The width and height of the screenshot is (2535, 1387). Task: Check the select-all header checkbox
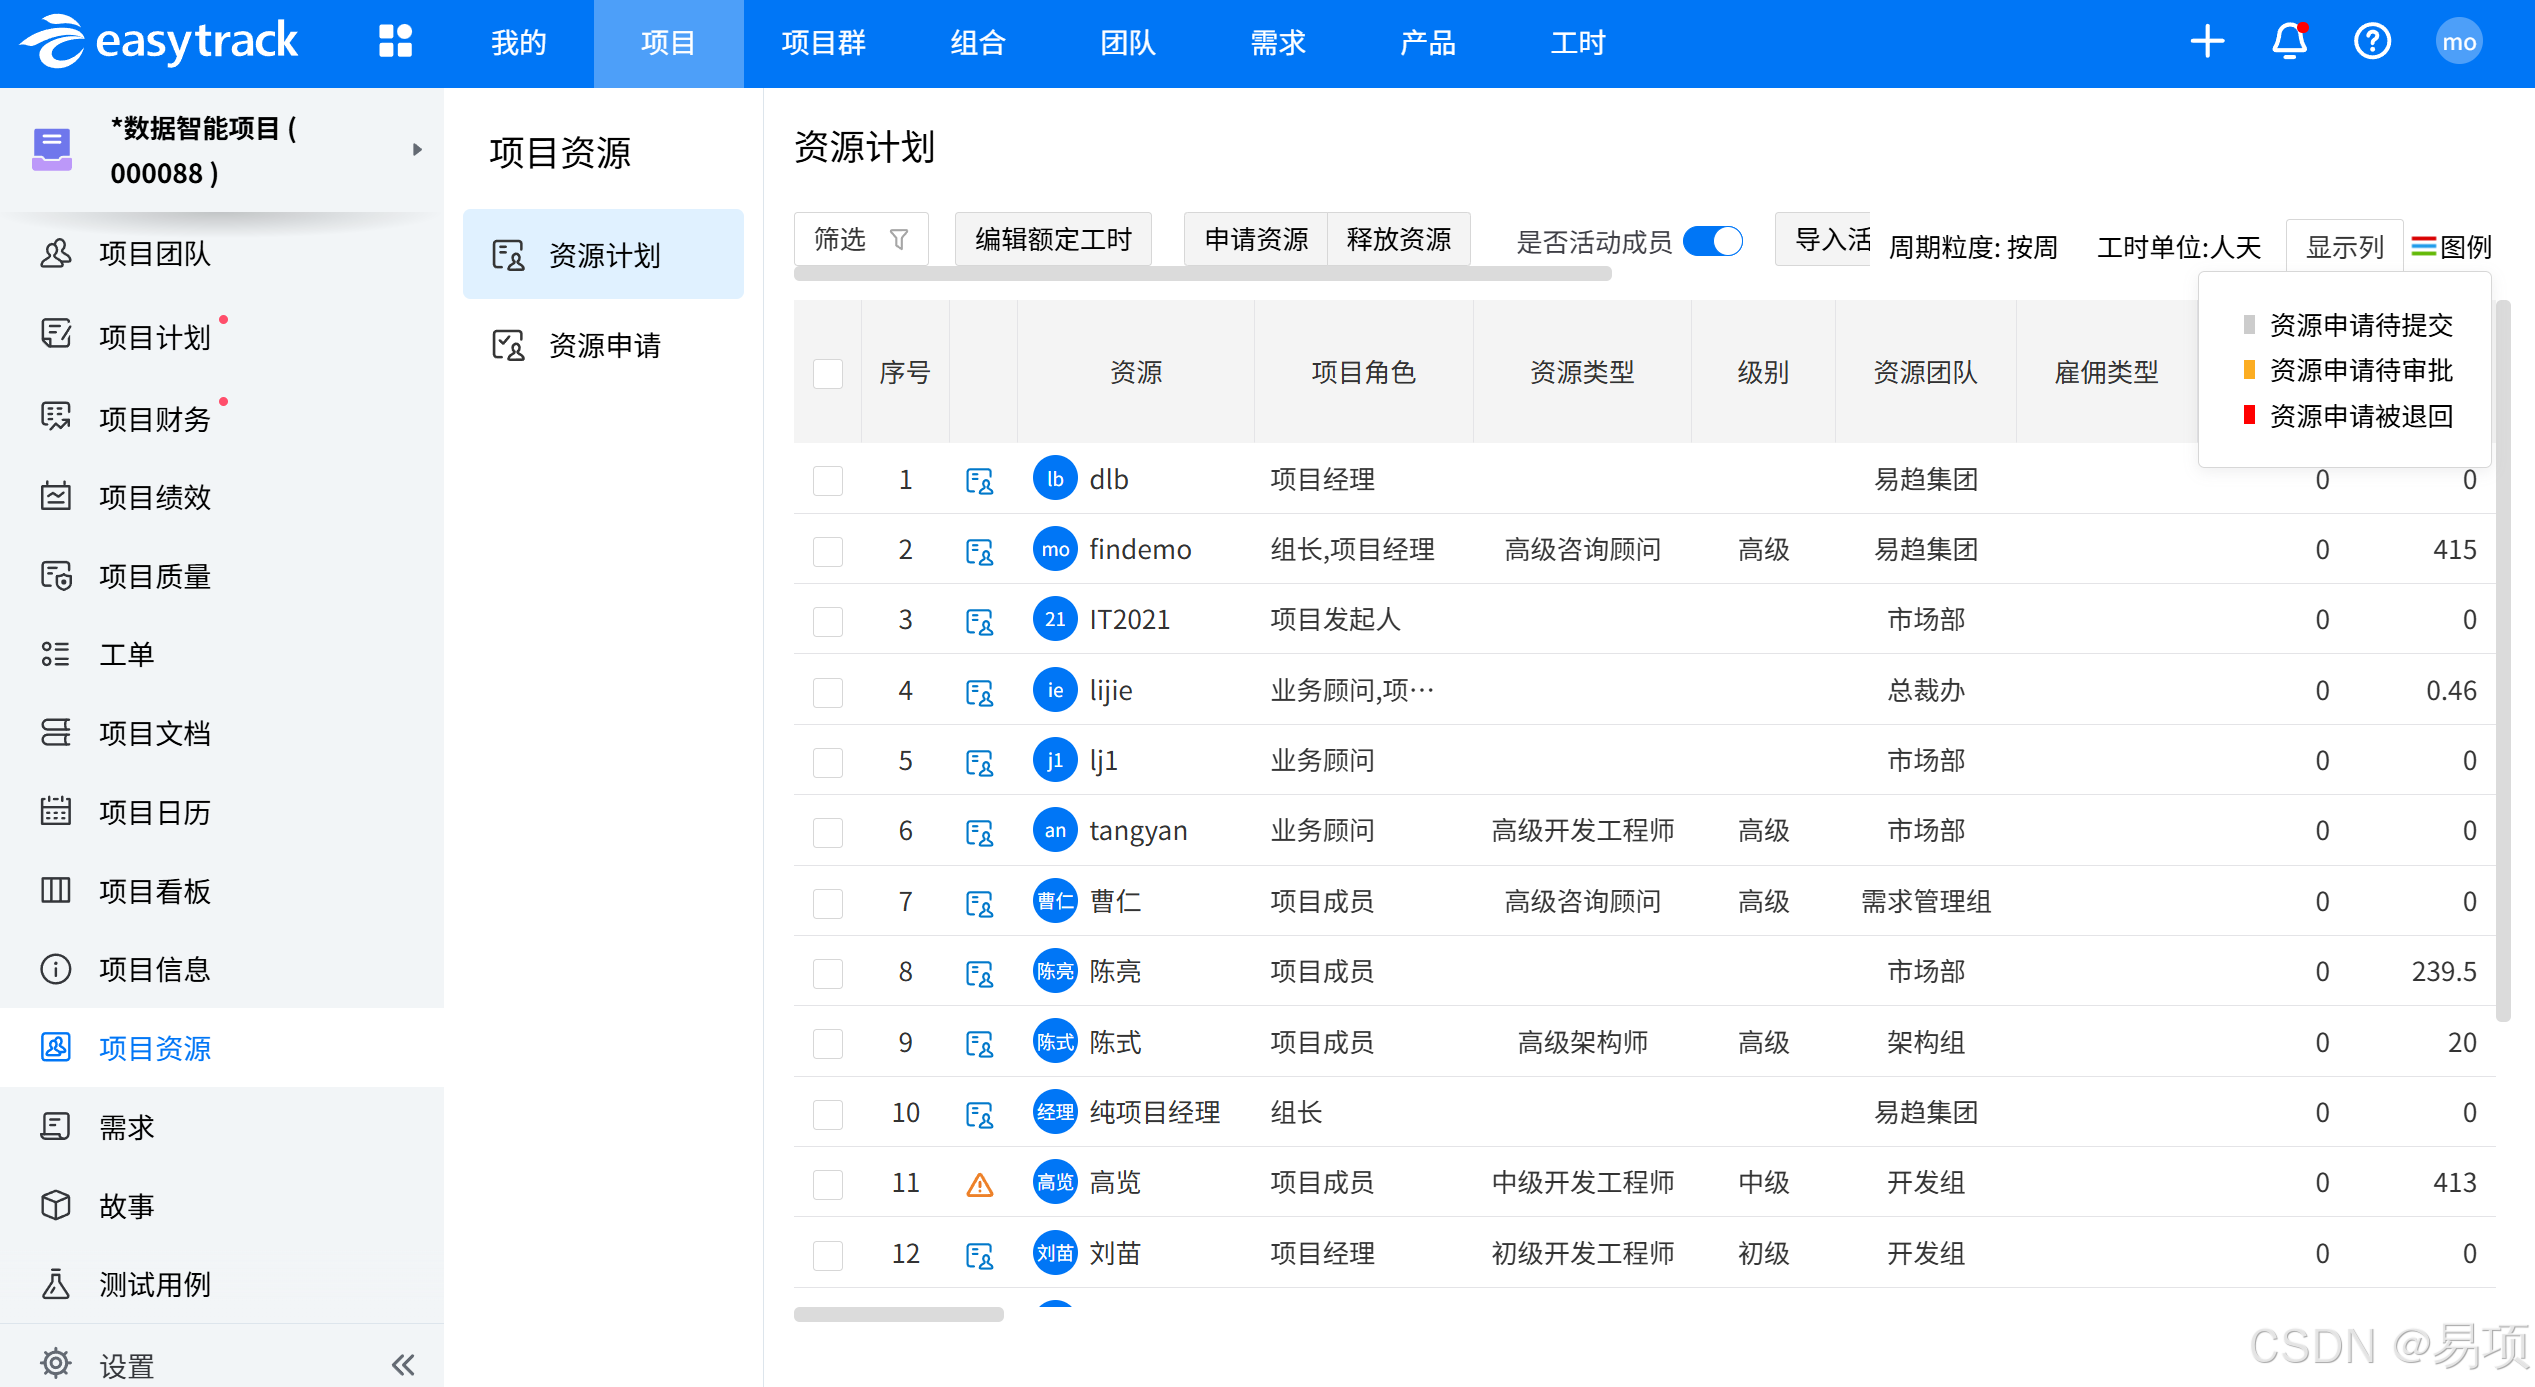pyautogui.click(x=828, y=373)
